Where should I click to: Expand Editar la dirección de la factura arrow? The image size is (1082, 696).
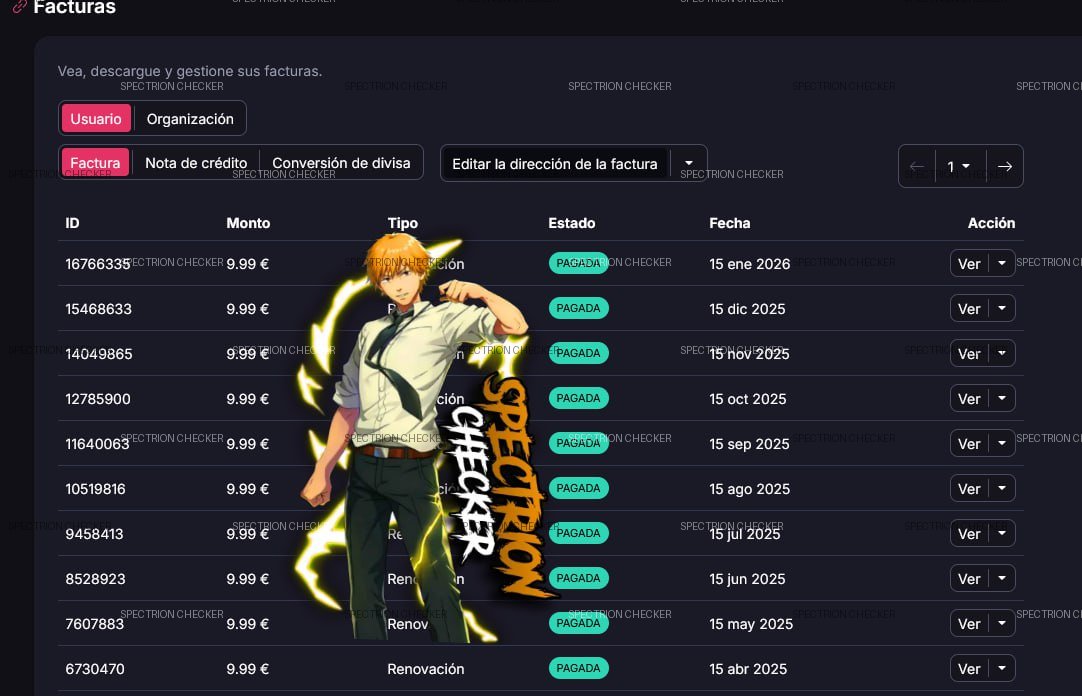pyautogui.click(x=688, y=163)
